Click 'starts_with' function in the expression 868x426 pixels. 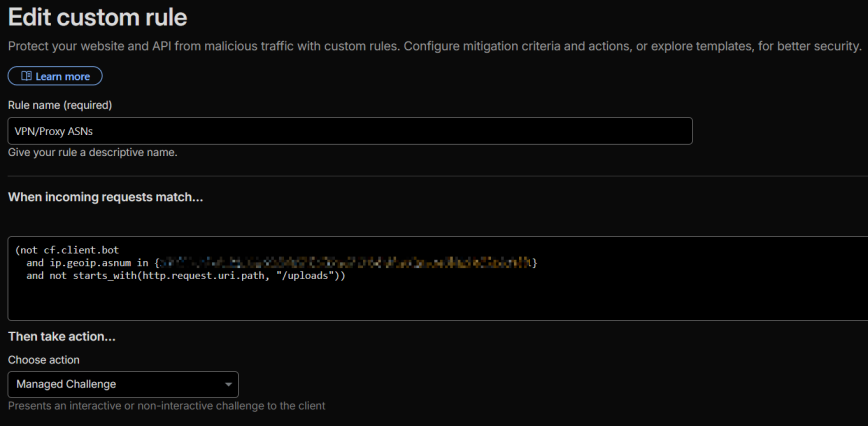click(106, 276)
